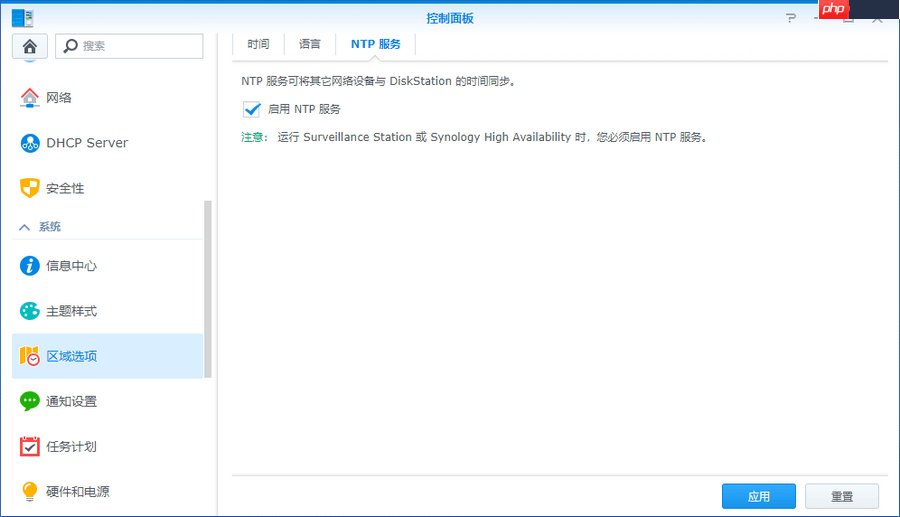Open the DHCP Server sidebar label
The width and height of the screenshot is (900, 517).
coord(87,143)
